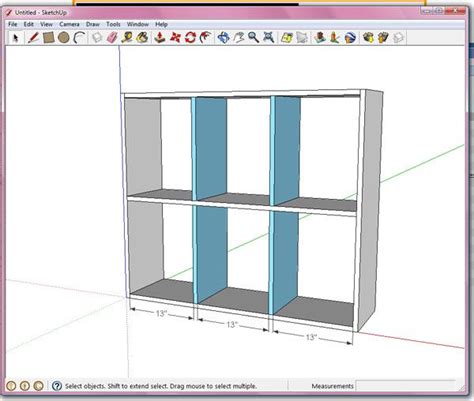Viewport: 474px width, 401px height.
Task: Open the Camera menu
Action: [69, 24]
